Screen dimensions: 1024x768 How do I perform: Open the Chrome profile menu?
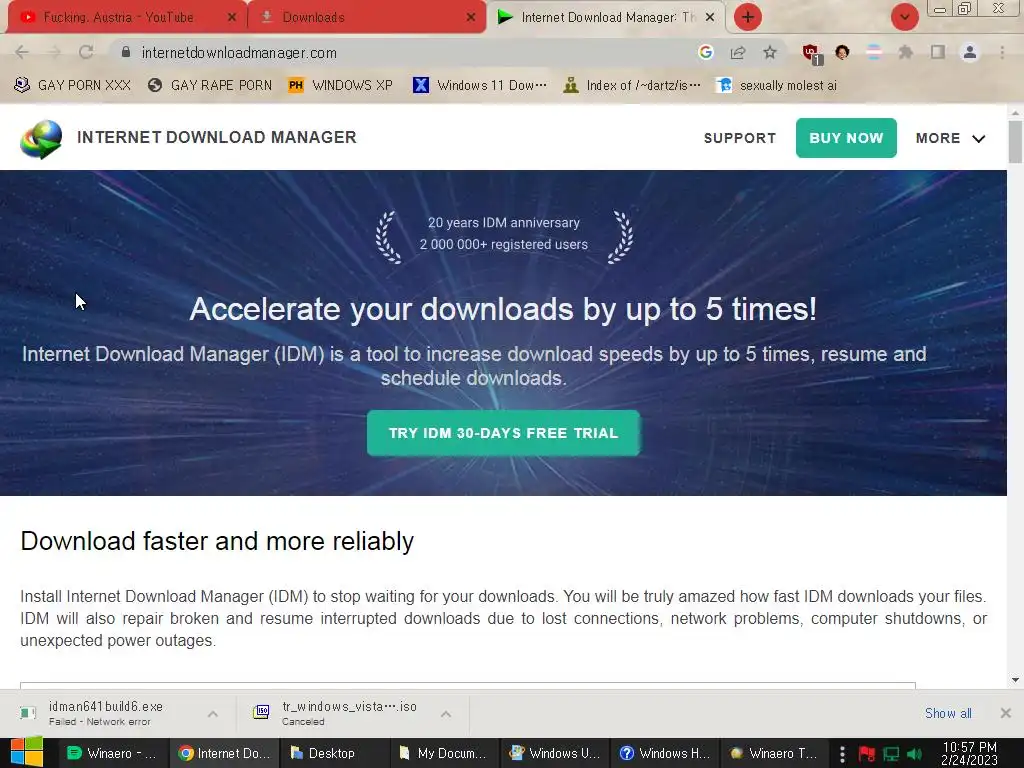970,52
